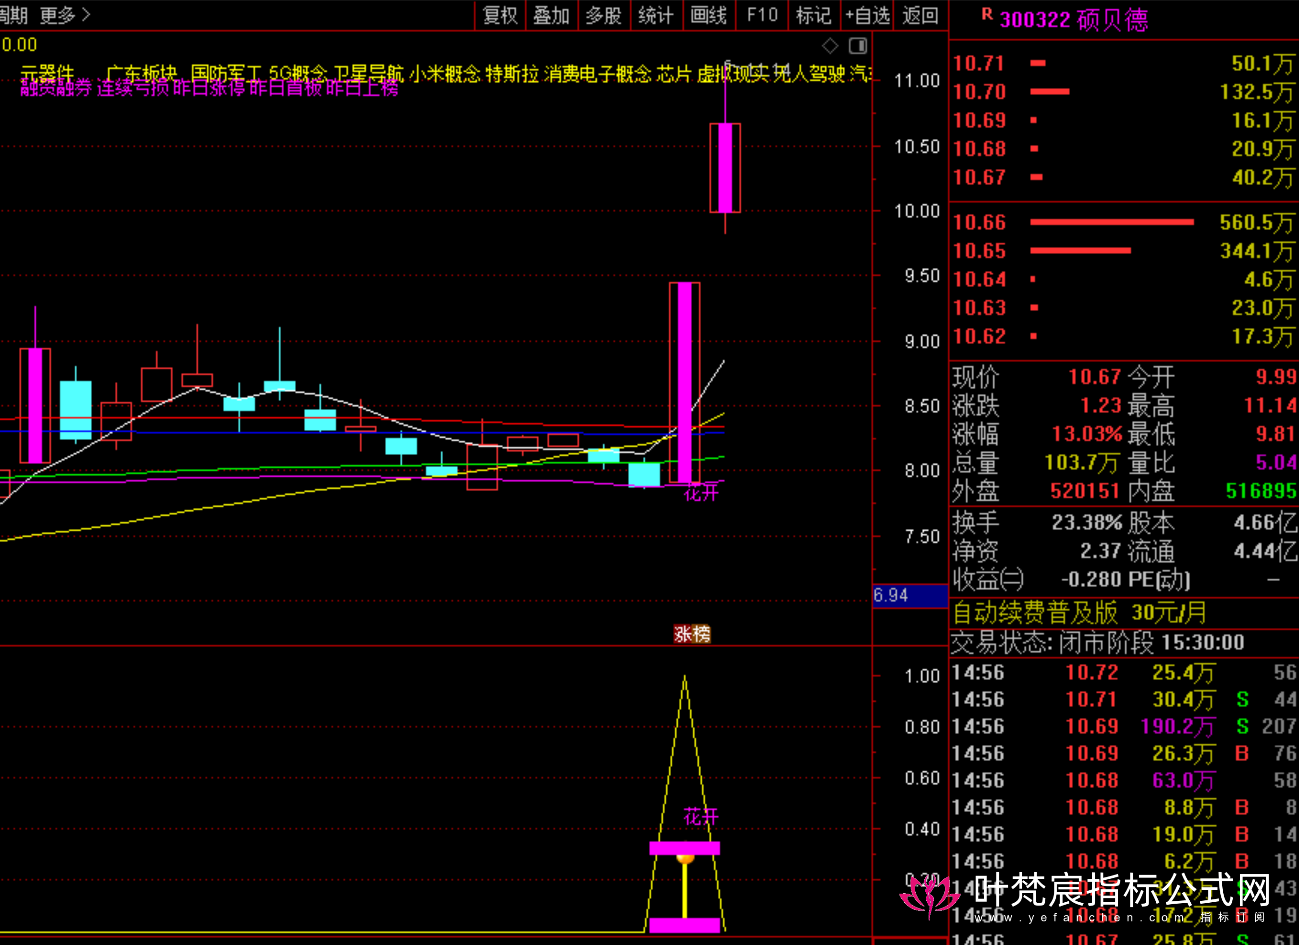
Task: Click the 返回 button
Action: [x=920, y=15]
